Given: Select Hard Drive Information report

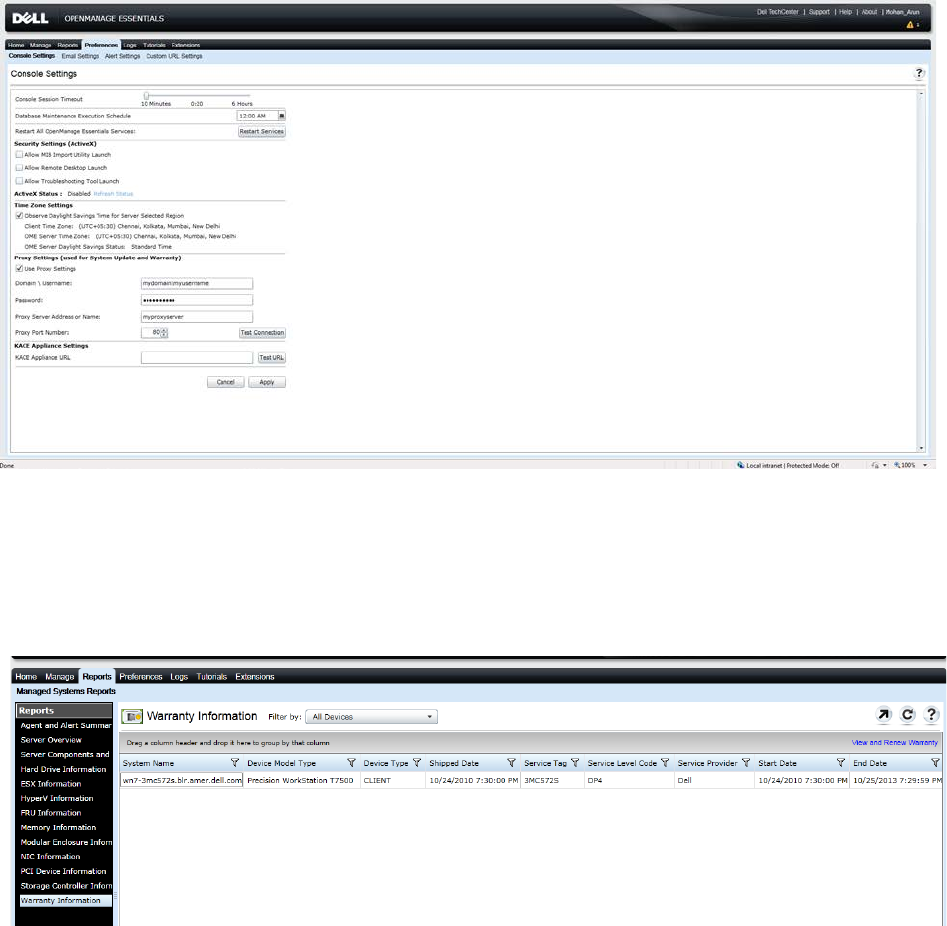Looking at the screenshot, I should pyautogui.click(x=63, y=769).
